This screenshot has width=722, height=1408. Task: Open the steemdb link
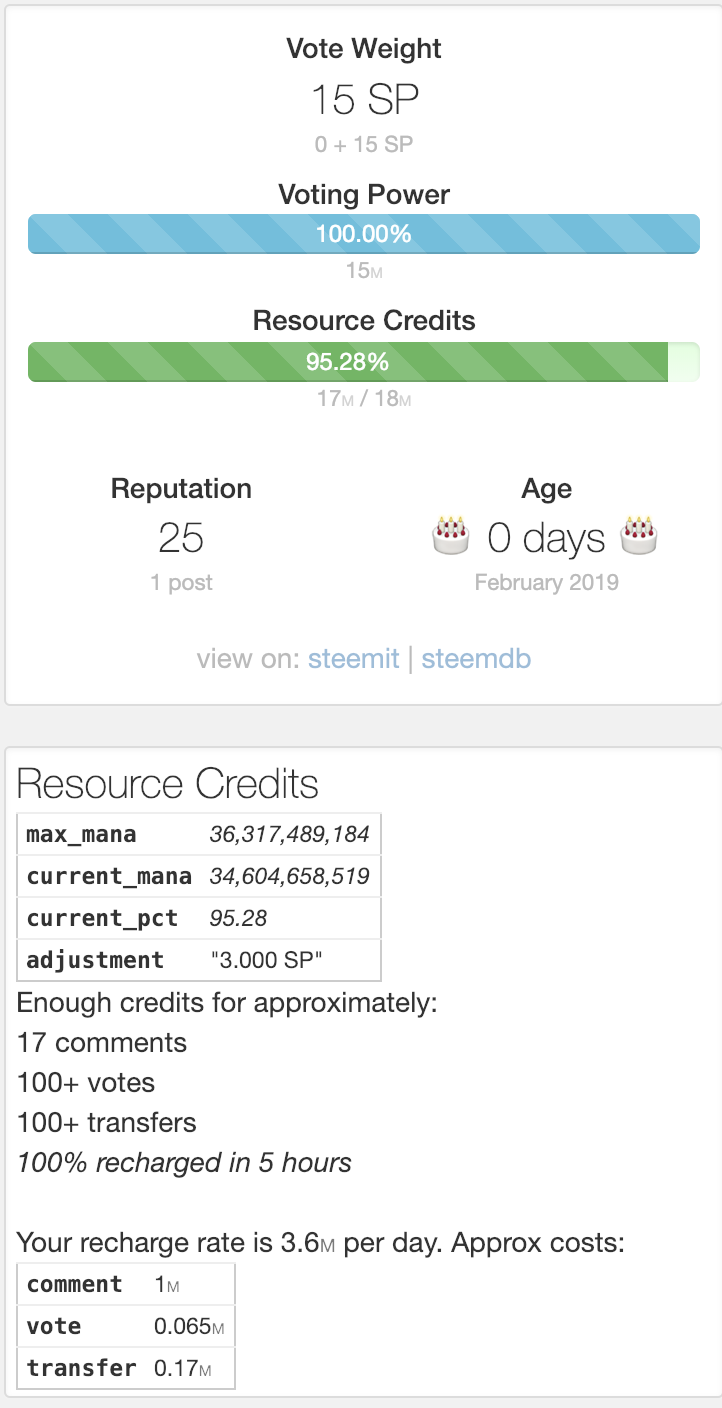click(x=475, y=659)
